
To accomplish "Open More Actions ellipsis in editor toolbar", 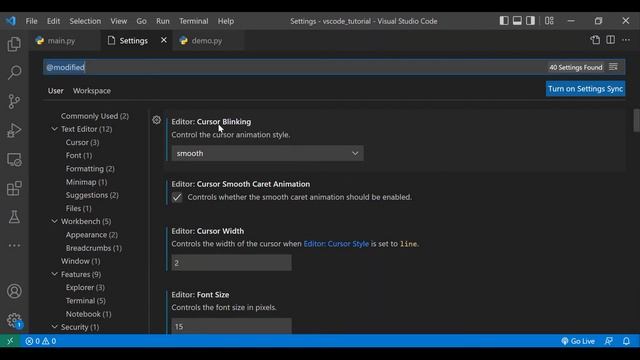I will (x=626, y=40).
